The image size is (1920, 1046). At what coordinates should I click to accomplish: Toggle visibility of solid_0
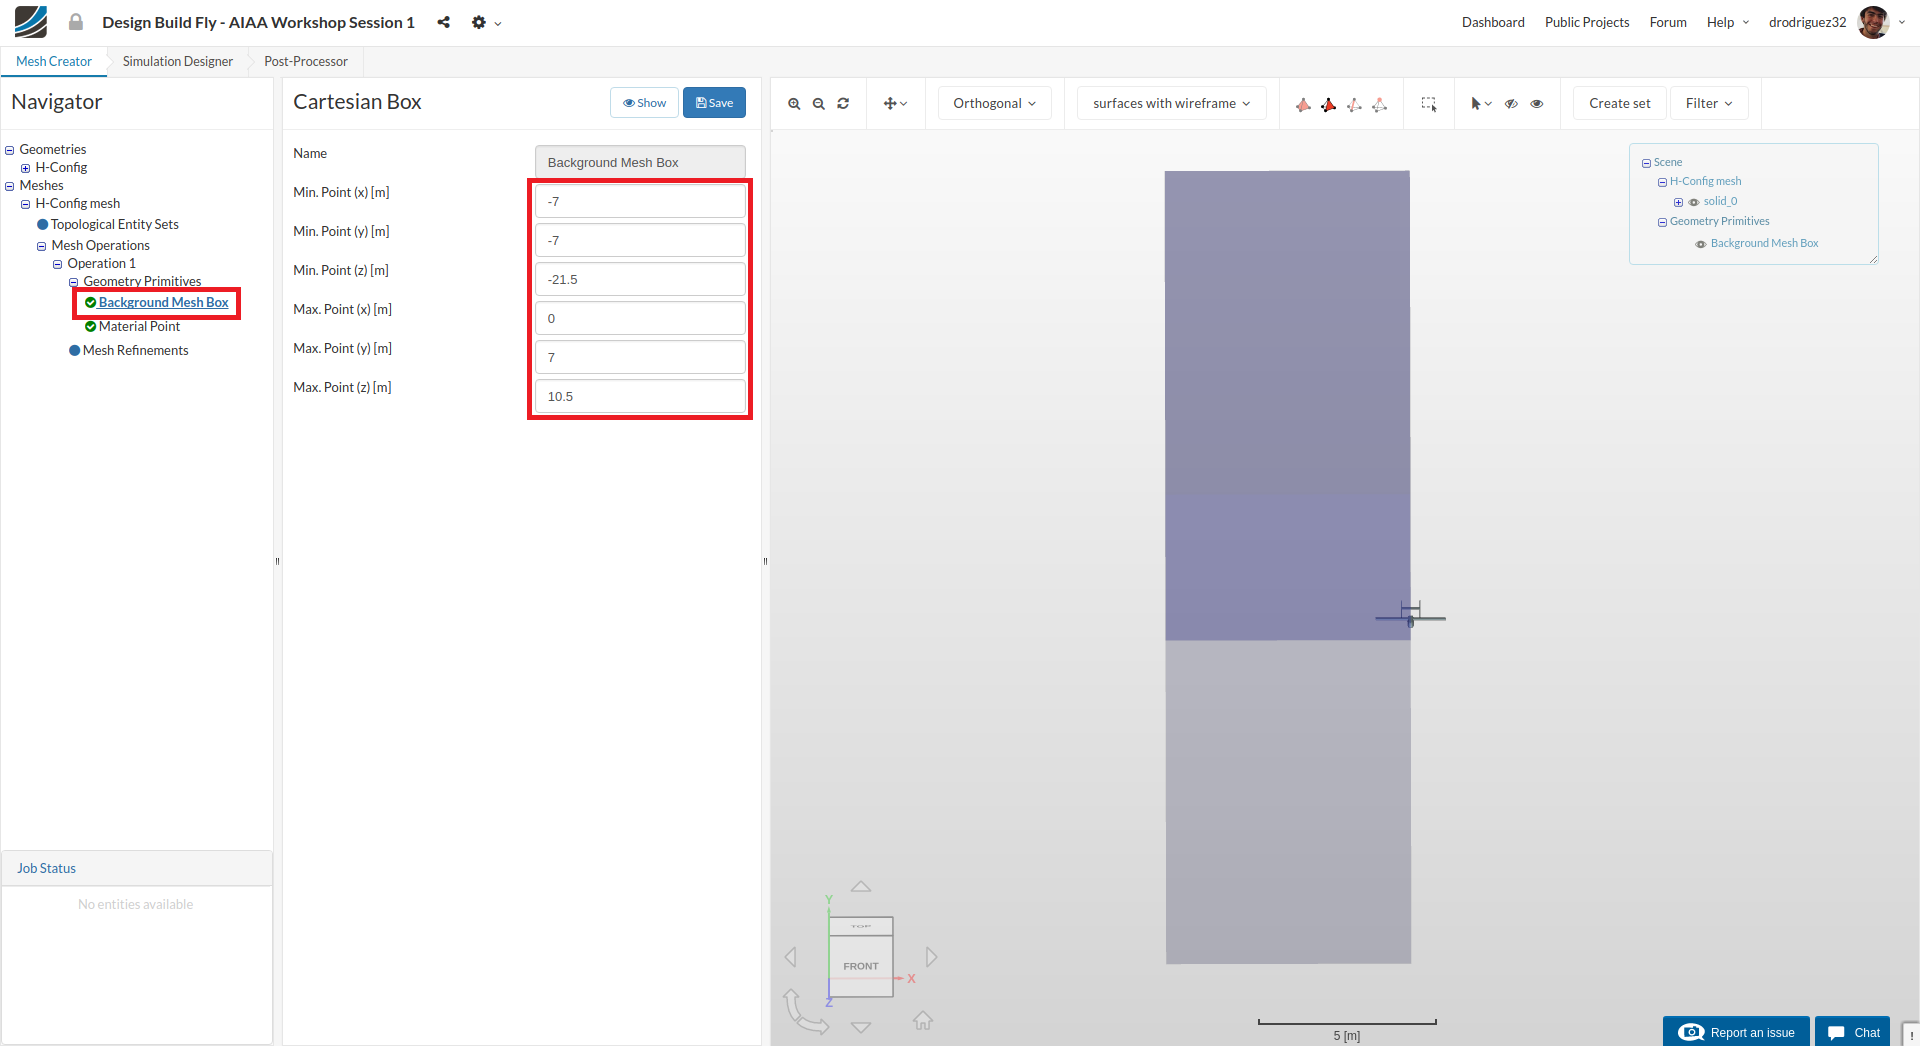(1694, 202)
